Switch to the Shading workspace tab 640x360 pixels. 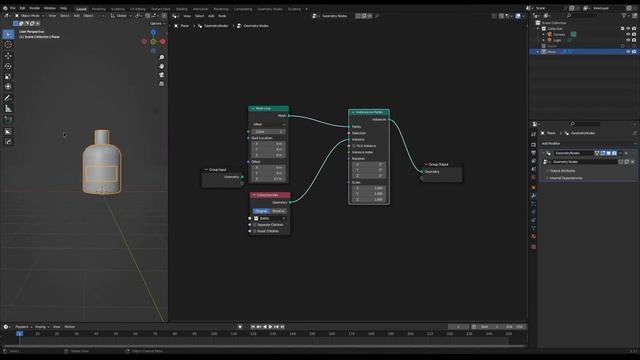click(182, 9)
